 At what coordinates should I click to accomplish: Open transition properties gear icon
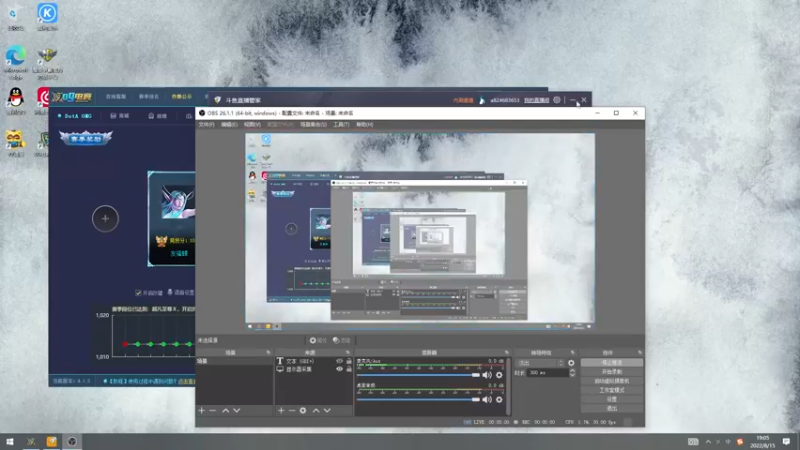571,363
